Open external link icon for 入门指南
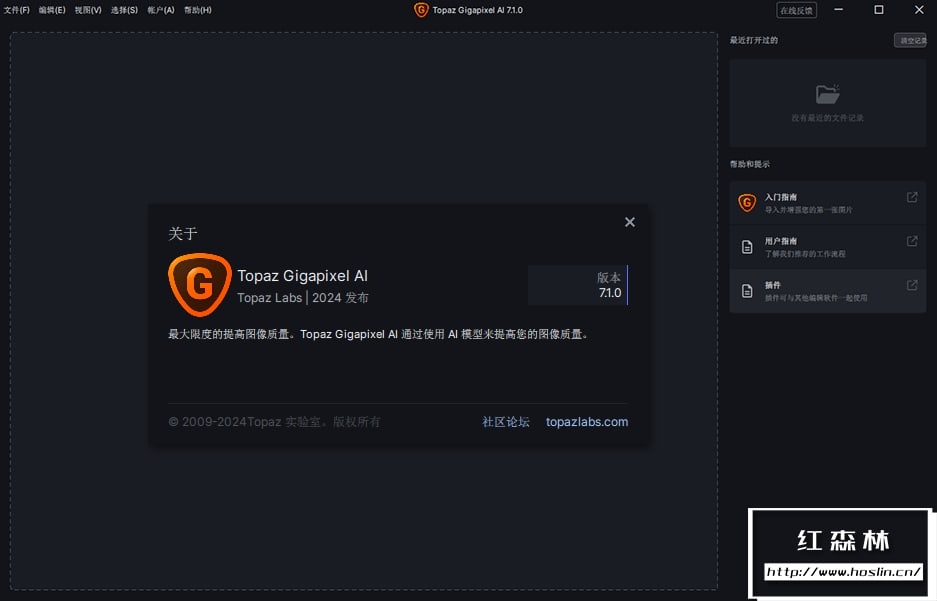937x601 pixels. (912, 197)
